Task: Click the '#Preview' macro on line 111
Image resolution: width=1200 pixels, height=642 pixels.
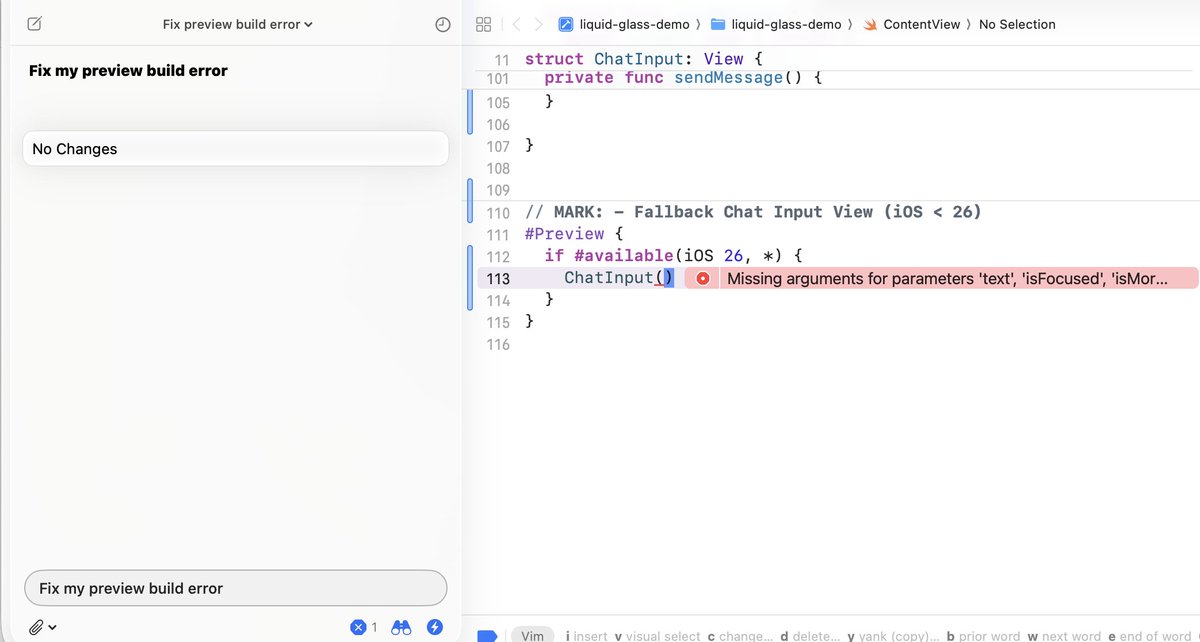Action: coord(564,234)
